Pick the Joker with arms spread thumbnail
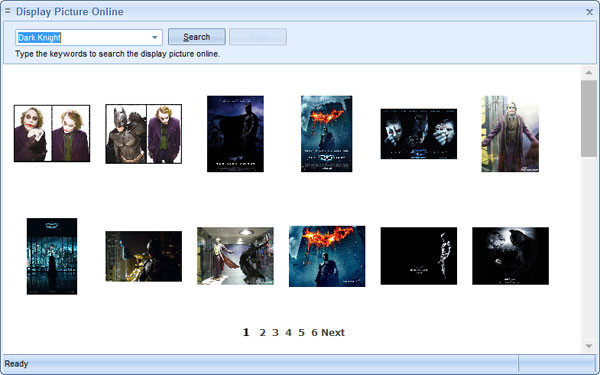Viewport: 600px width, 375px height. pos(510,134)
